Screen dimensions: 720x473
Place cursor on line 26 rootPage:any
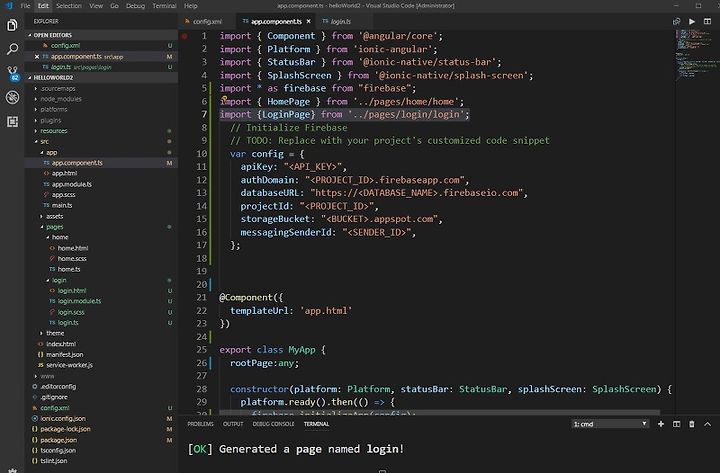point(264,363)
